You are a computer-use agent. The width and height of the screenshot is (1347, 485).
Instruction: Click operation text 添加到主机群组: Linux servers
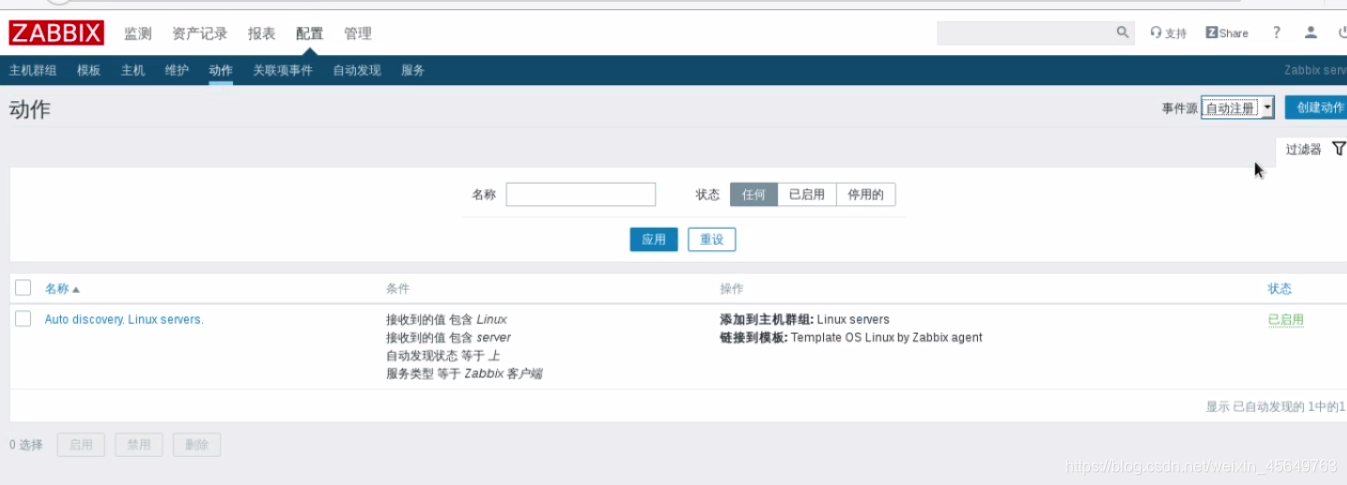(804, 319)
